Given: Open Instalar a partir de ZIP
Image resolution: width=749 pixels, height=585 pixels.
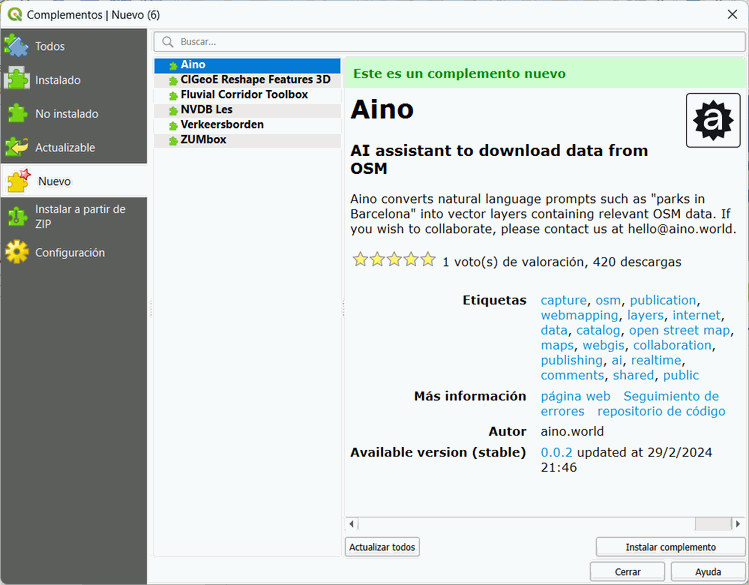Looking at the screenshot, I should (x=74, y=216).
